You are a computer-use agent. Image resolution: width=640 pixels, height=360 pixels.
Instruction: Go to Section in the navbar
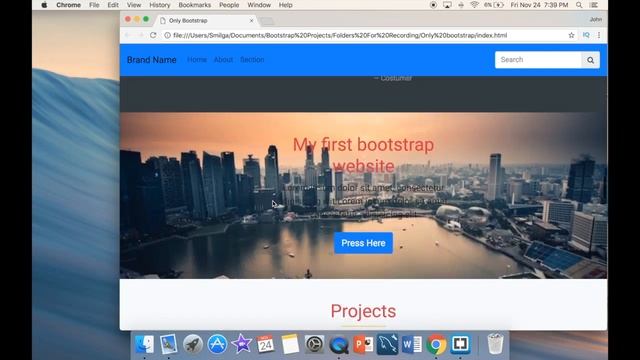tap(252, 60)
